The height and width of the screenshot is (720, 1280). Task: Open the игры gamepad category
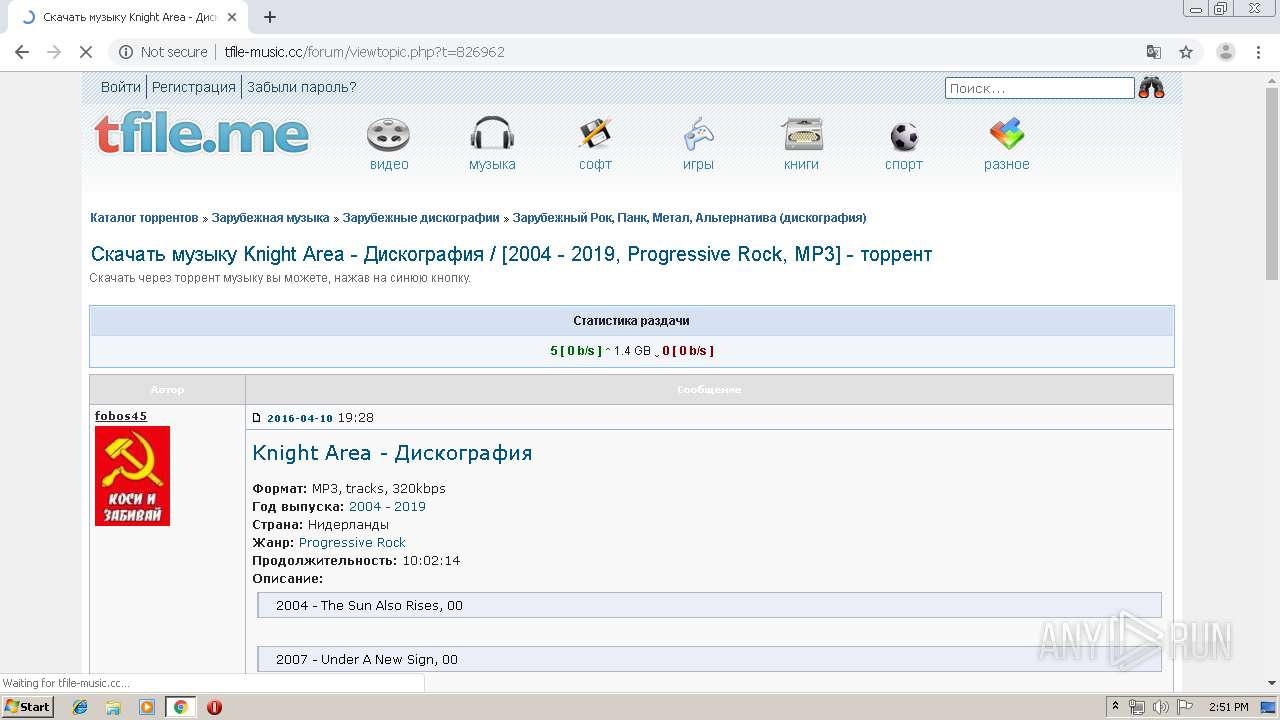click(x=698, y=135)
